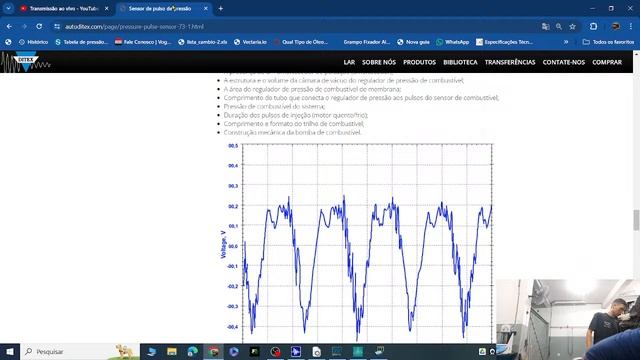Go back to the previous page
The width and height of the screenshot is (640, 360).
coord(9,27)
